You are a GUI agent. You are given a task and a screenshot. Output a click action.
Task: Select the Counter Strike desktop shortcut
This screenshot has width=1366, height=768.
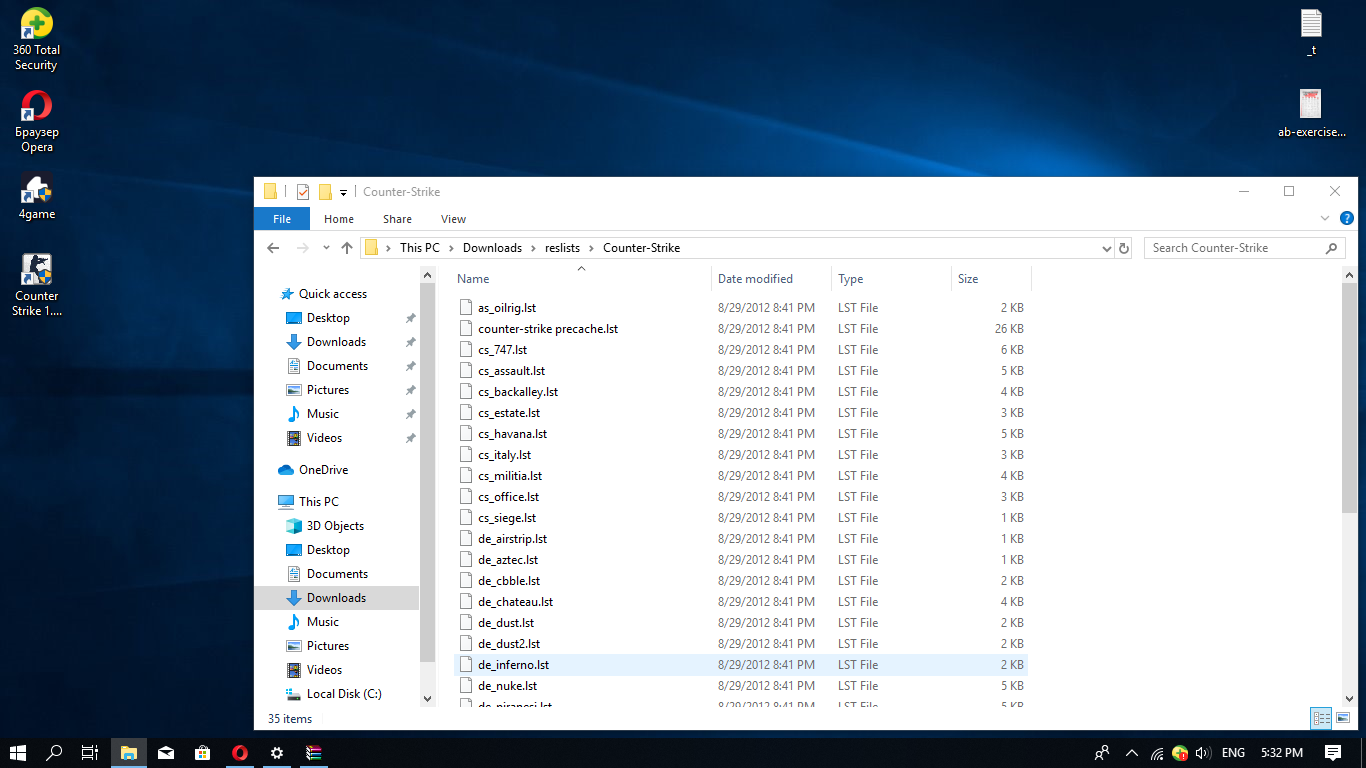37,285
